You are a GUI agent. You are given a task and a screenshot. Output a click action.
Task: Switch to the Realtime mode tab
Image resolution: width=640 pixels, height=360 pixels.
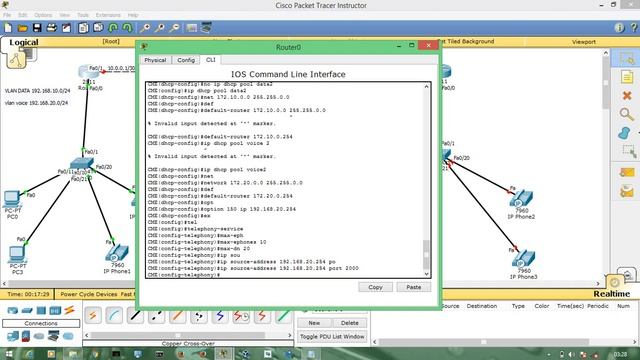[611, 294]
